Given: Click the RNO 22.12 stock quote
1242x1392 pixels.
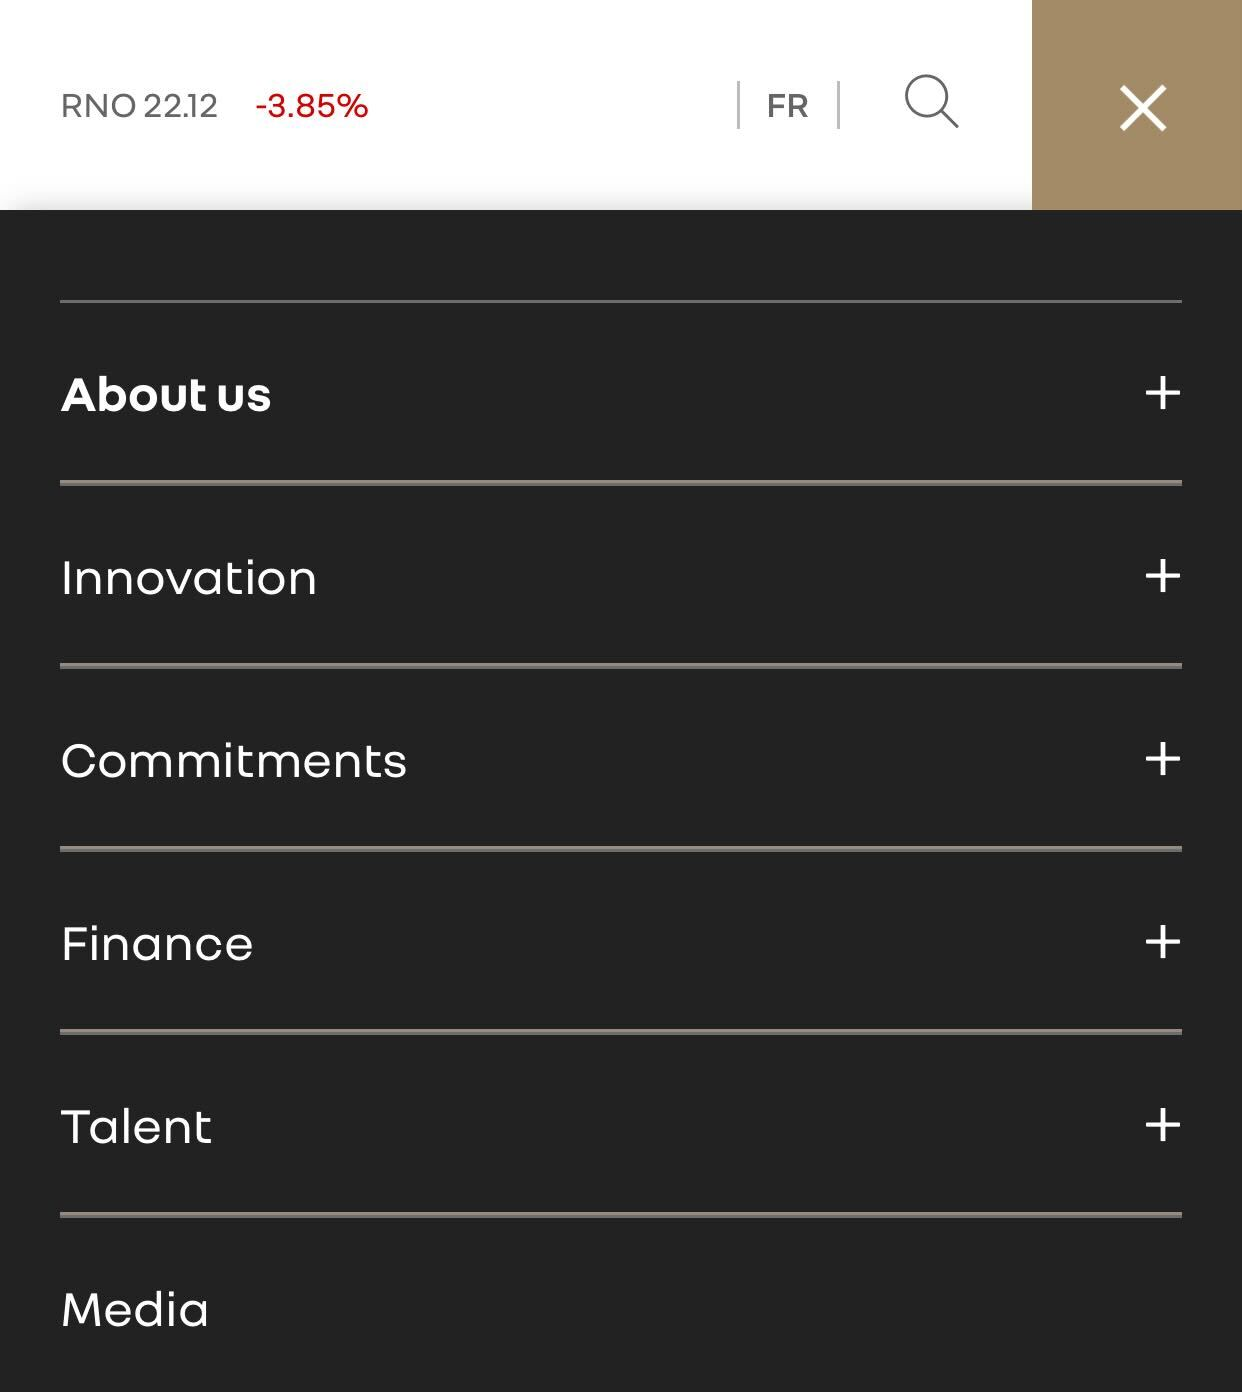Looking at the screenshot, I should 139,106.
